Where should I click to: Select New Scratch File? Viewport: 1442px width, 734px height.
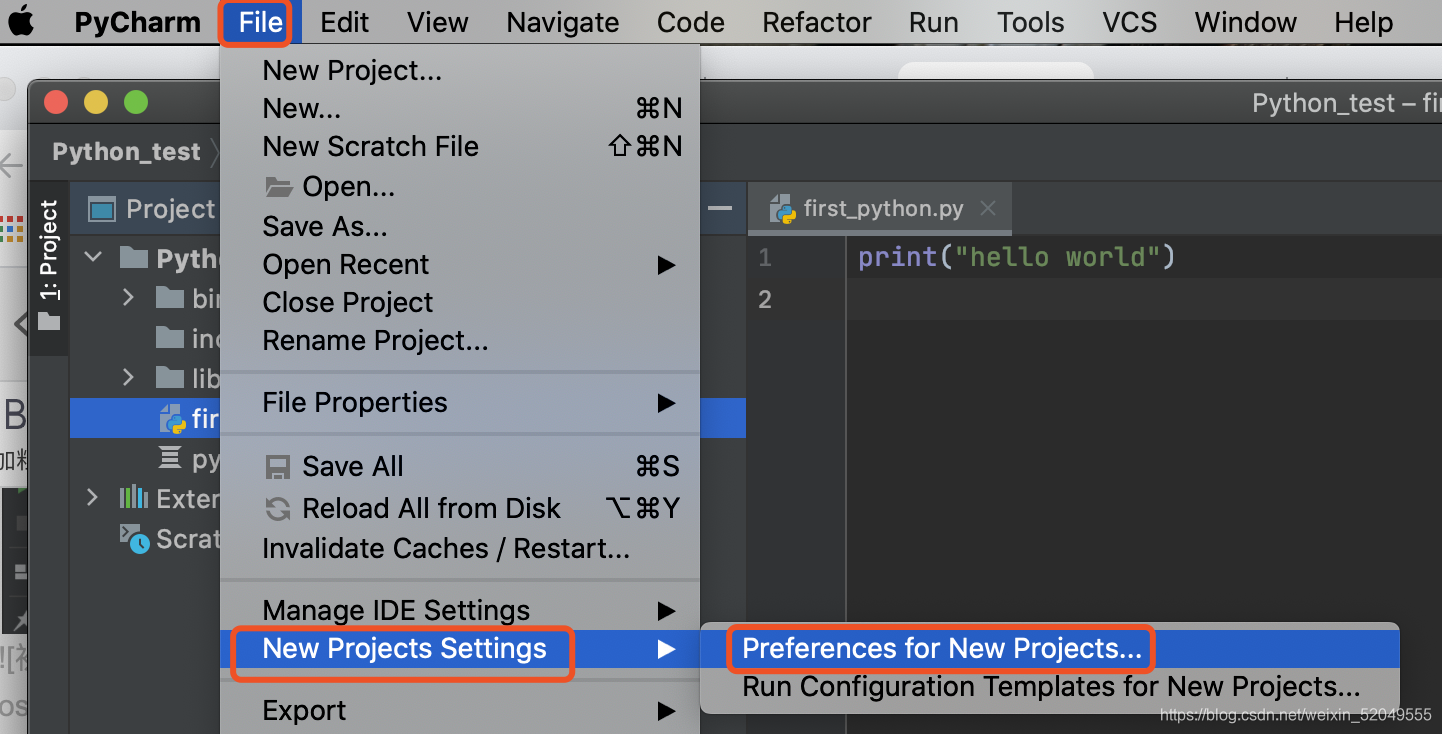[460, 146]
